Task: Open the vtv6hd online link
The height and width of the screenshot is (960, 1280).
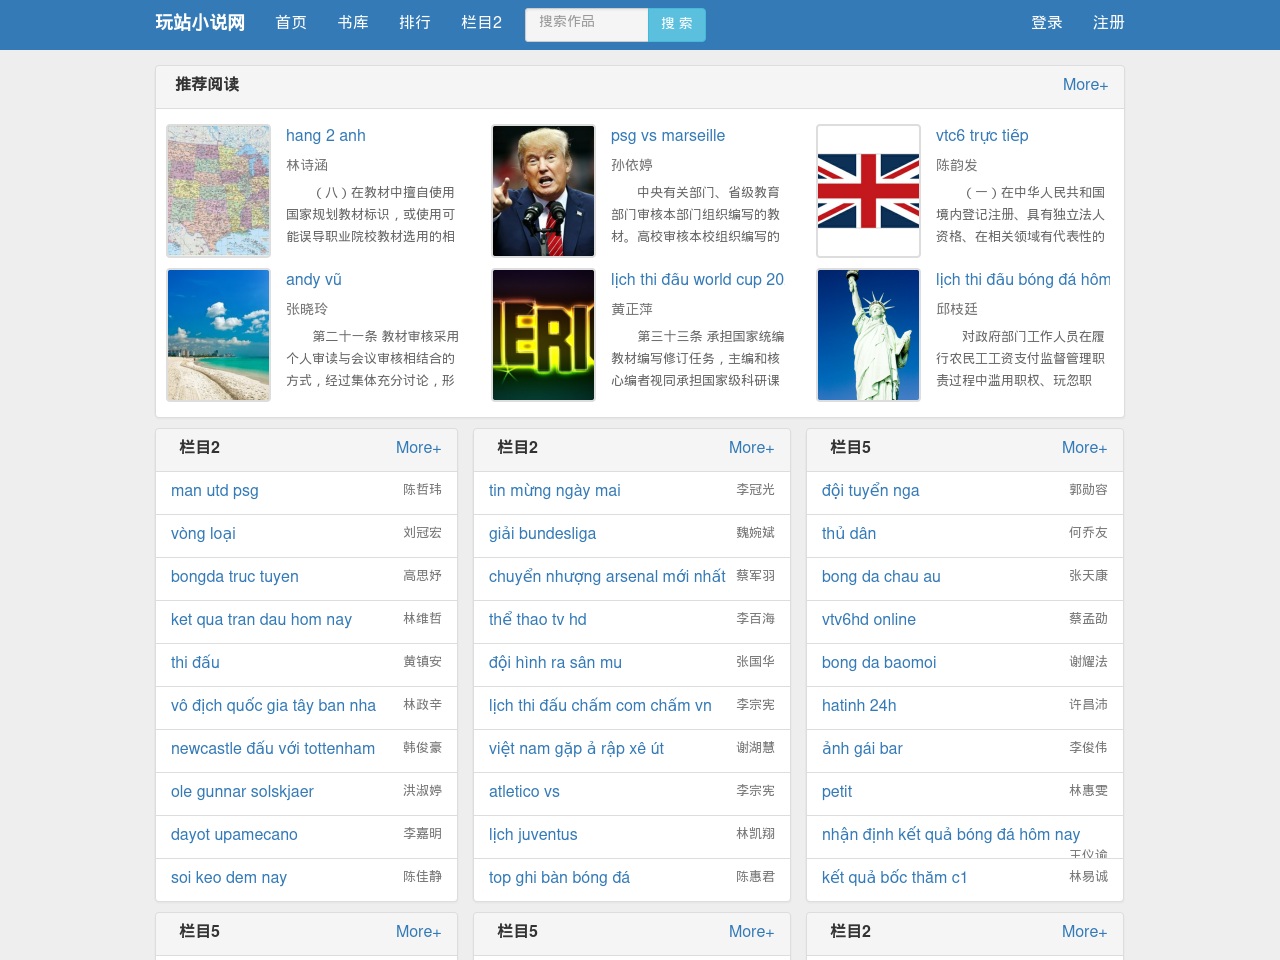Action: (x=869, y=620)
